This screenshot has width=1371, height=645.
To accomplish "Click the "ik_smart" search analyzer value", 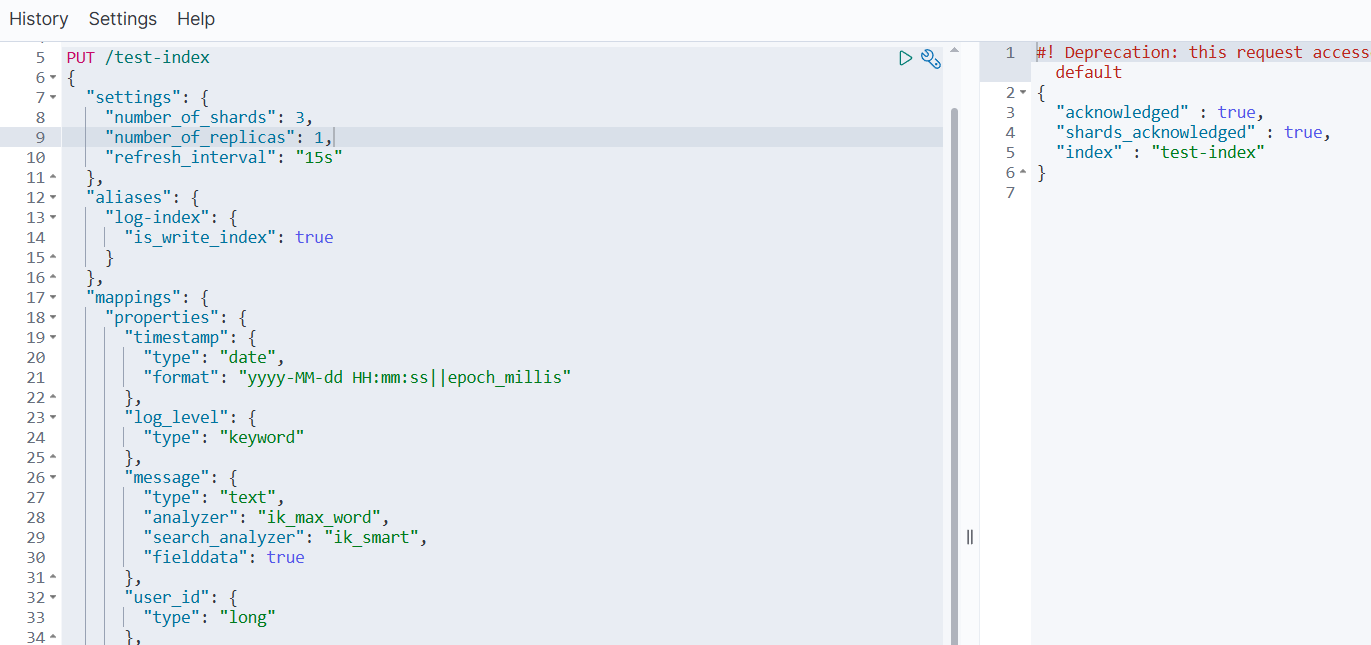I will 373,538.
